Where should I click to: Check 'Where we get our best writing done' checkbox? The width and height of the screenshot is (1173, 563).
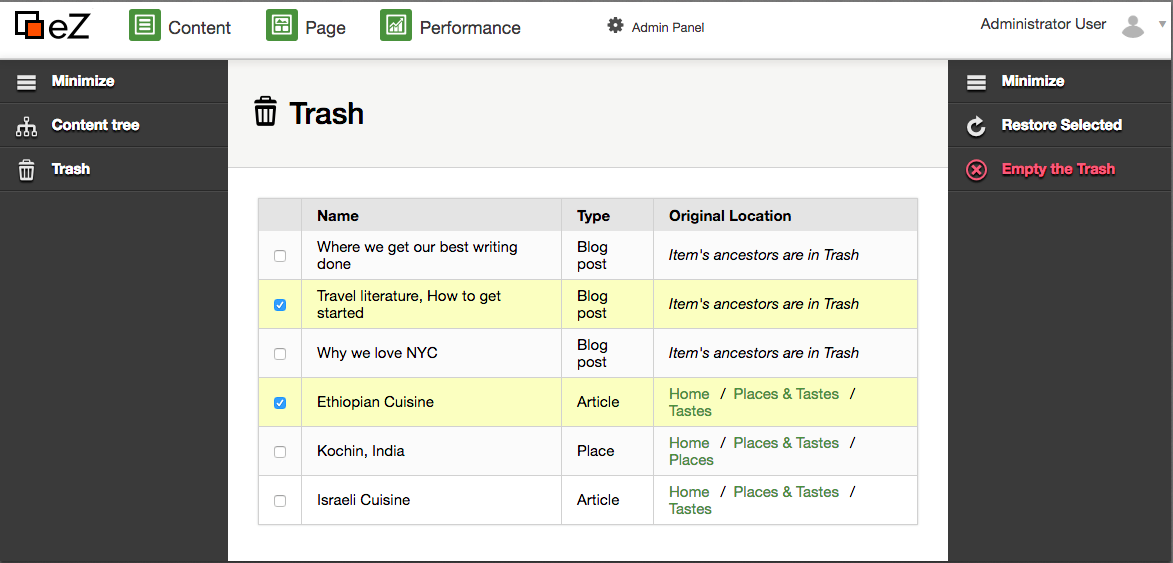click(x=280, y=256)
